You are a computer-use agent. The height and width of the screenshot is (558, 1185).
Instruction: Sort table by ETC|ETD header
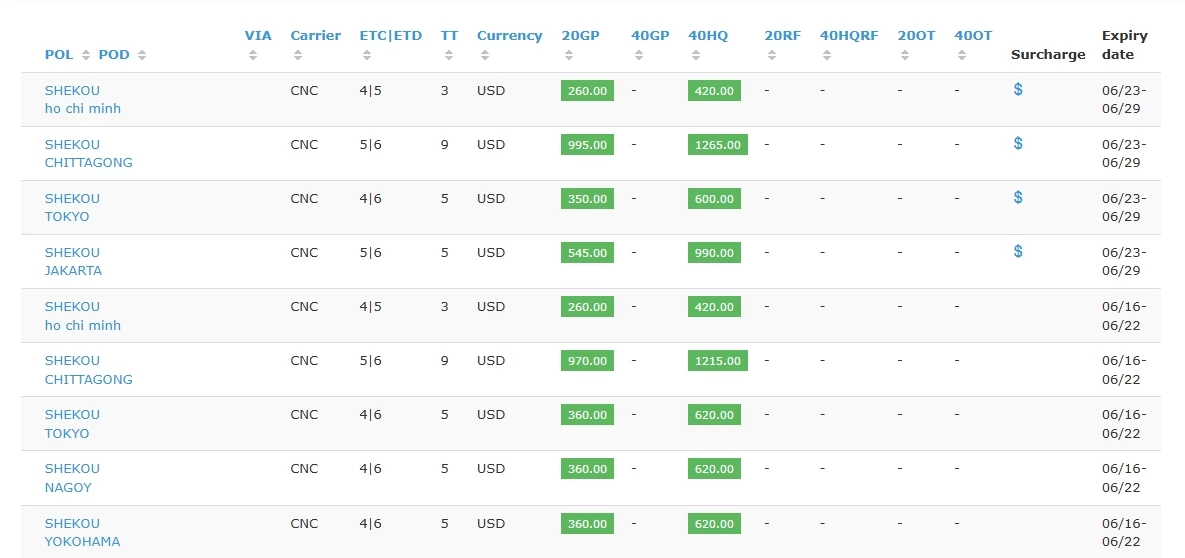390,36
